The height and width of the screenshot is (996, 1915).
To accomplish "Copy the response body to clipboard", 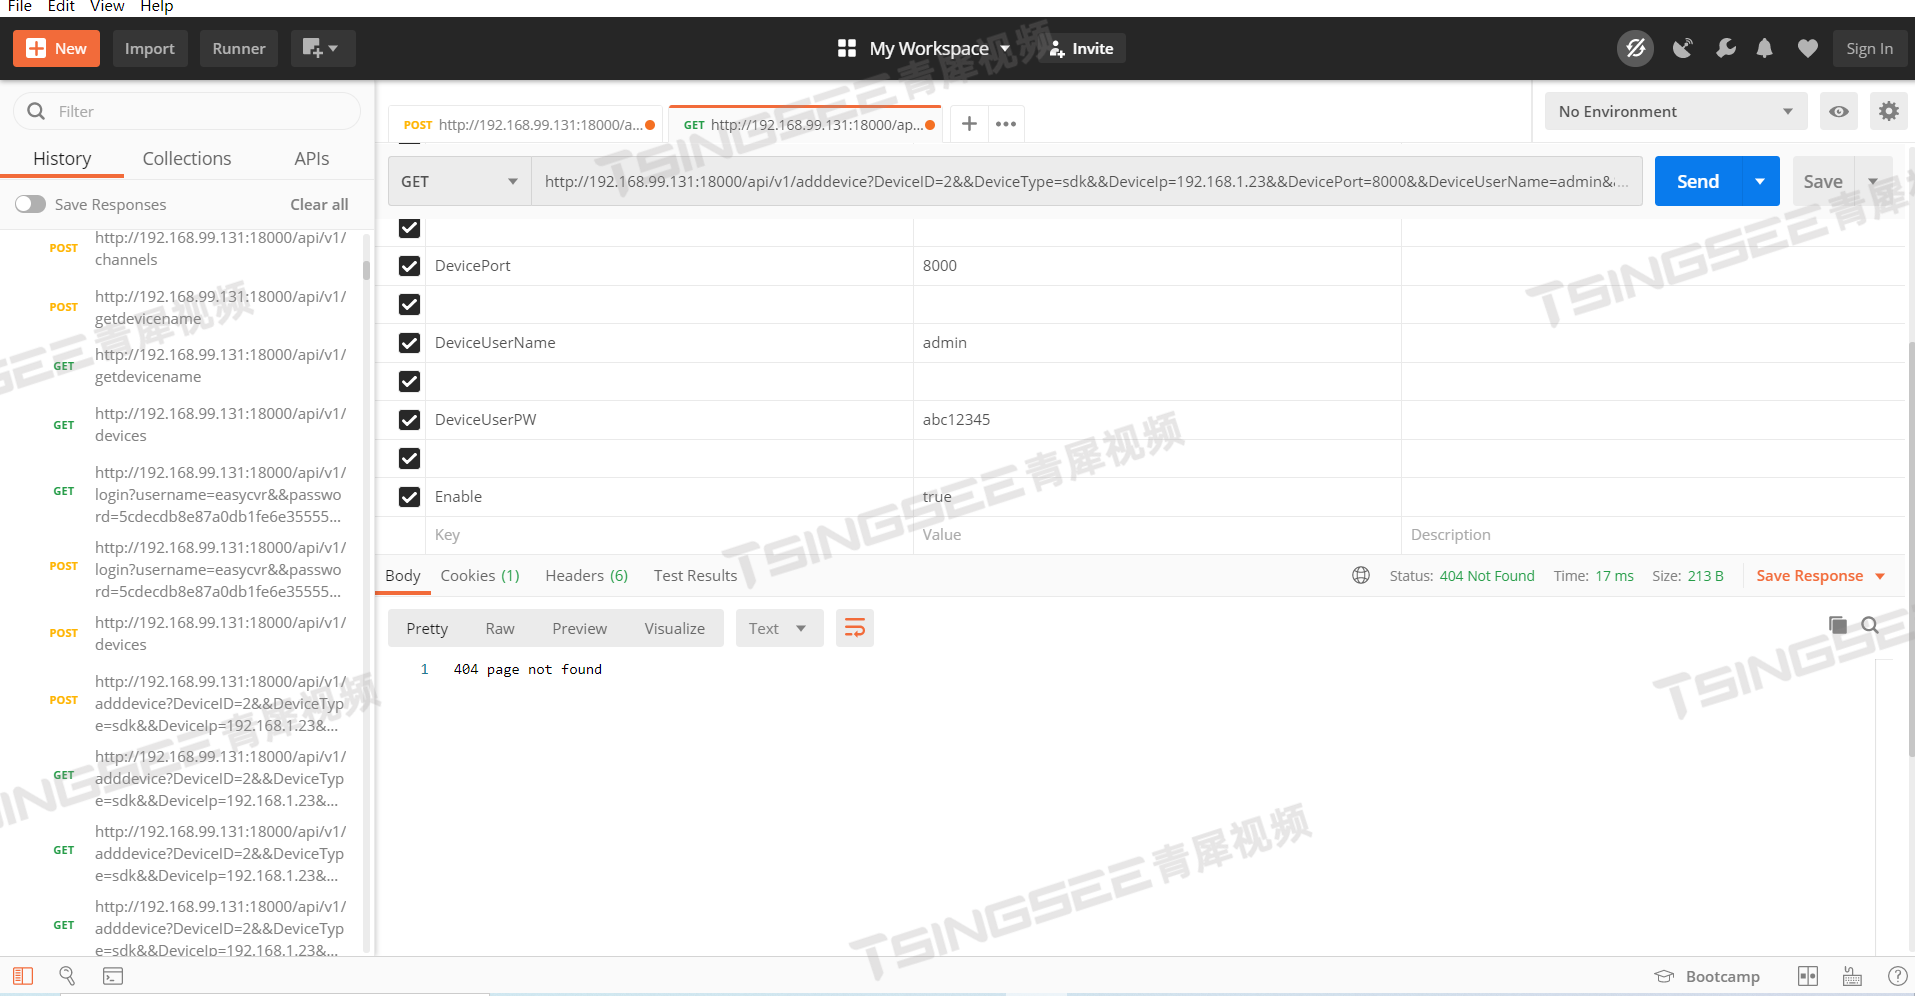I will [1838, 625].
